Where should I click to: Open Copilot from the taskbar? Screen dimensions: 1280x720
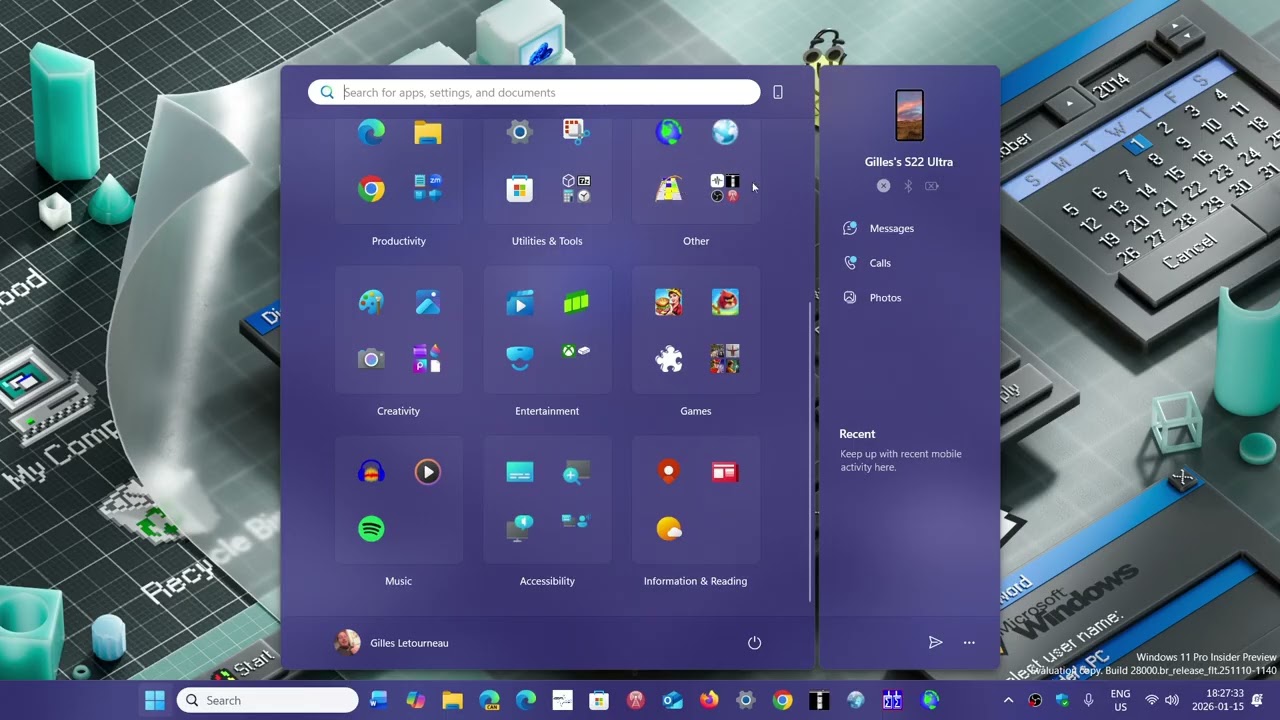[415, 700]
